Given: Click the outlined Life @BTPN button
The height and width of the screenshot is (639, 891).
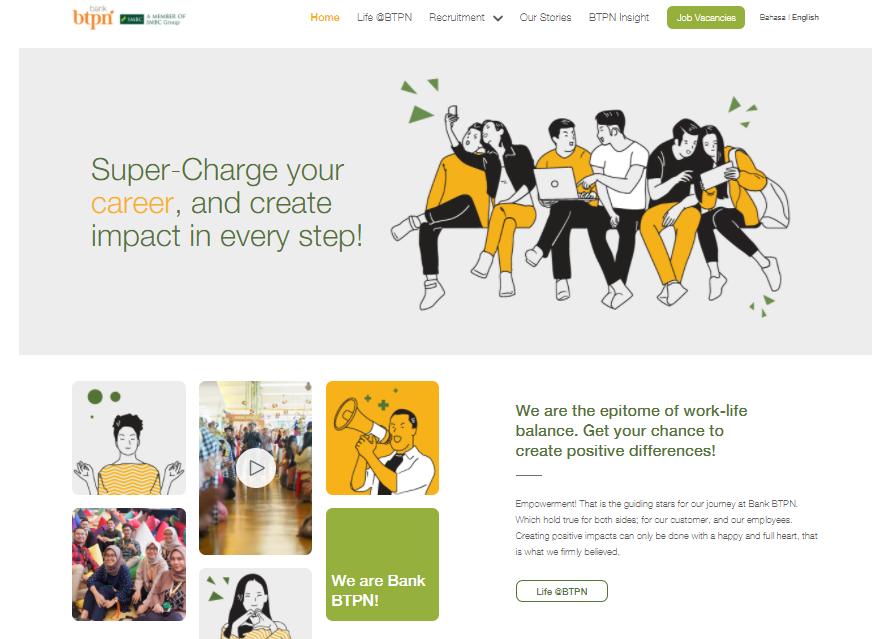Looking at the screenshot, I should [561, 591].
